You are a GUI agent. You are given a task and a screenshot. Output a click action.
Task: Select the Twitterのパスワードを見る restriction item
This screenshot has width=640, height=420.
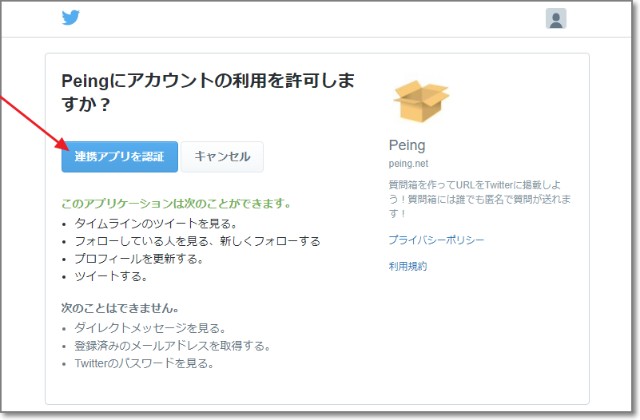click(144, 364)
